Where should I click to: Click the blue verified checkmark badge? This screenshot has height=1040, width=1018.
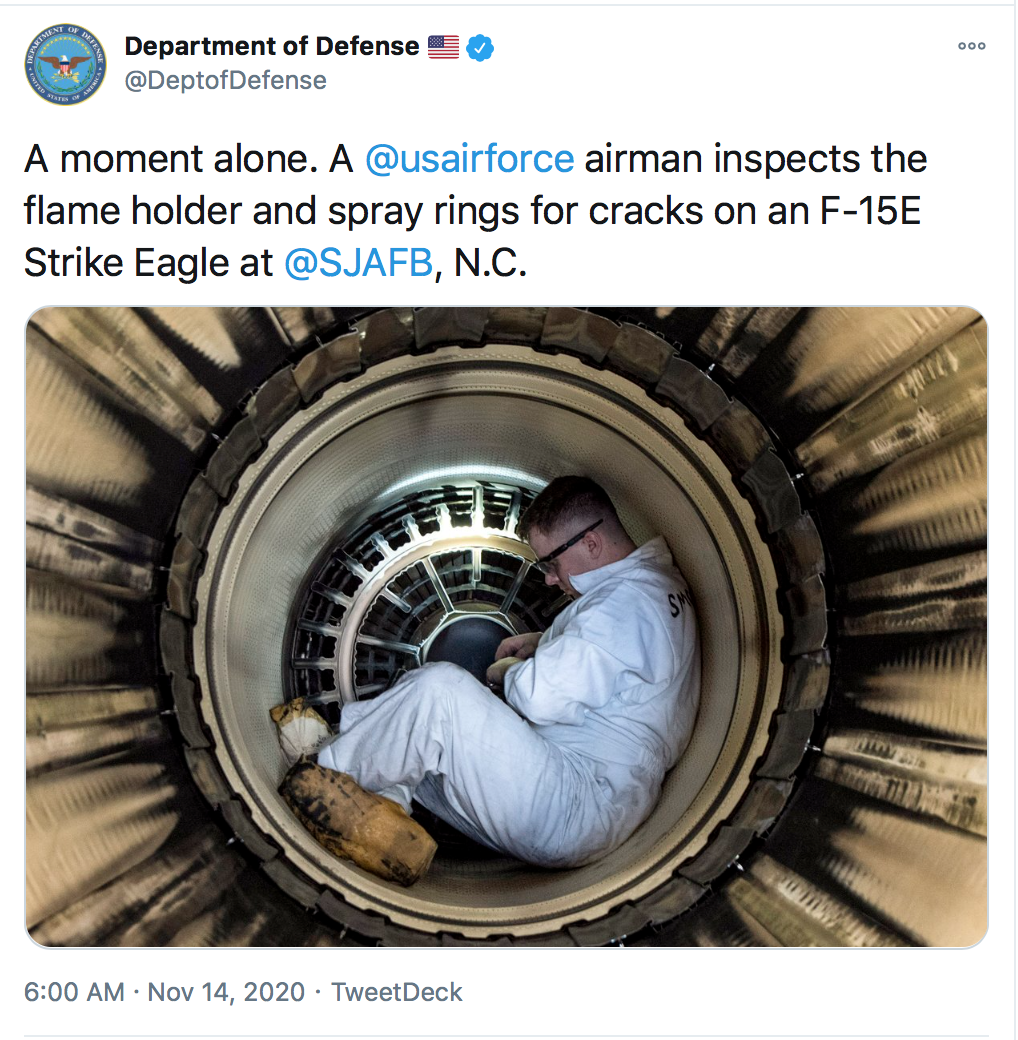tap(479, 47)
